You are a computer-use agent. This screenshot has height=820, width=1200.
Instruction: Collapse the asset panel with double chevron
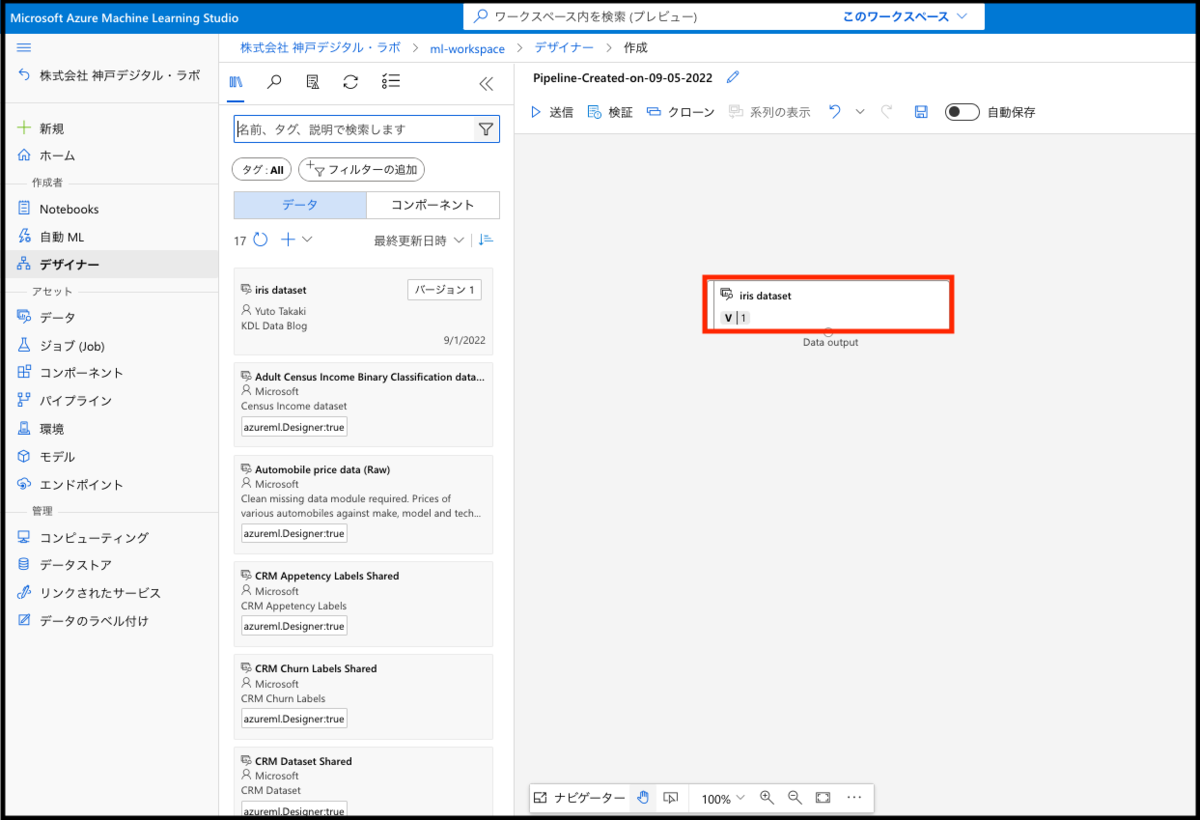coord(486,84)
